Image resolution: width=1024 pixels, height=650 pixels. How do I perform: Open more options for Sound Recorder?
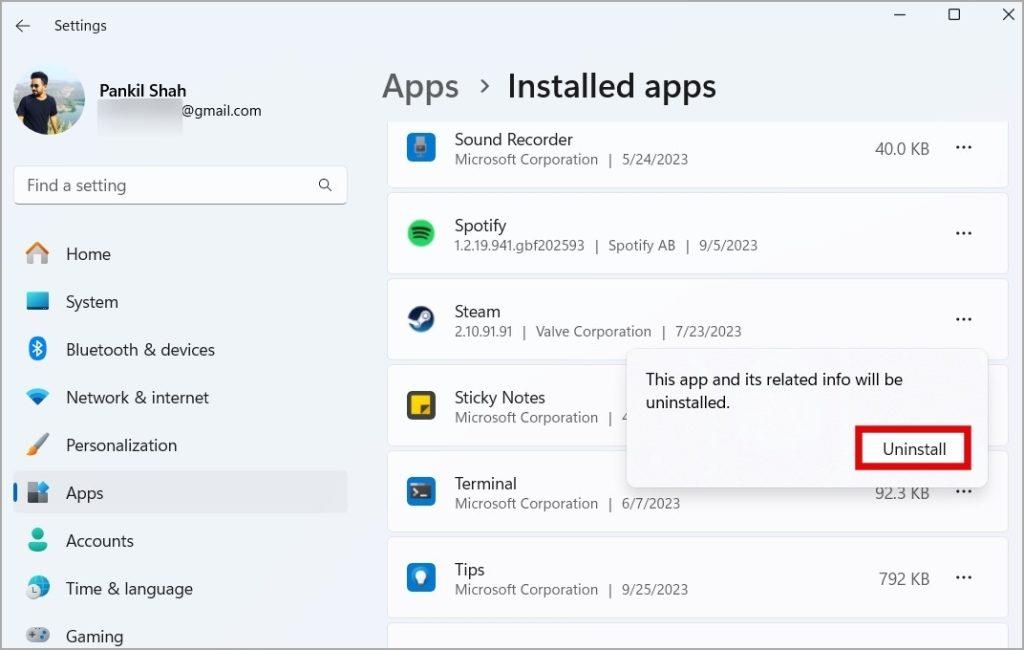pyautogui.click(x=963, y=148)
